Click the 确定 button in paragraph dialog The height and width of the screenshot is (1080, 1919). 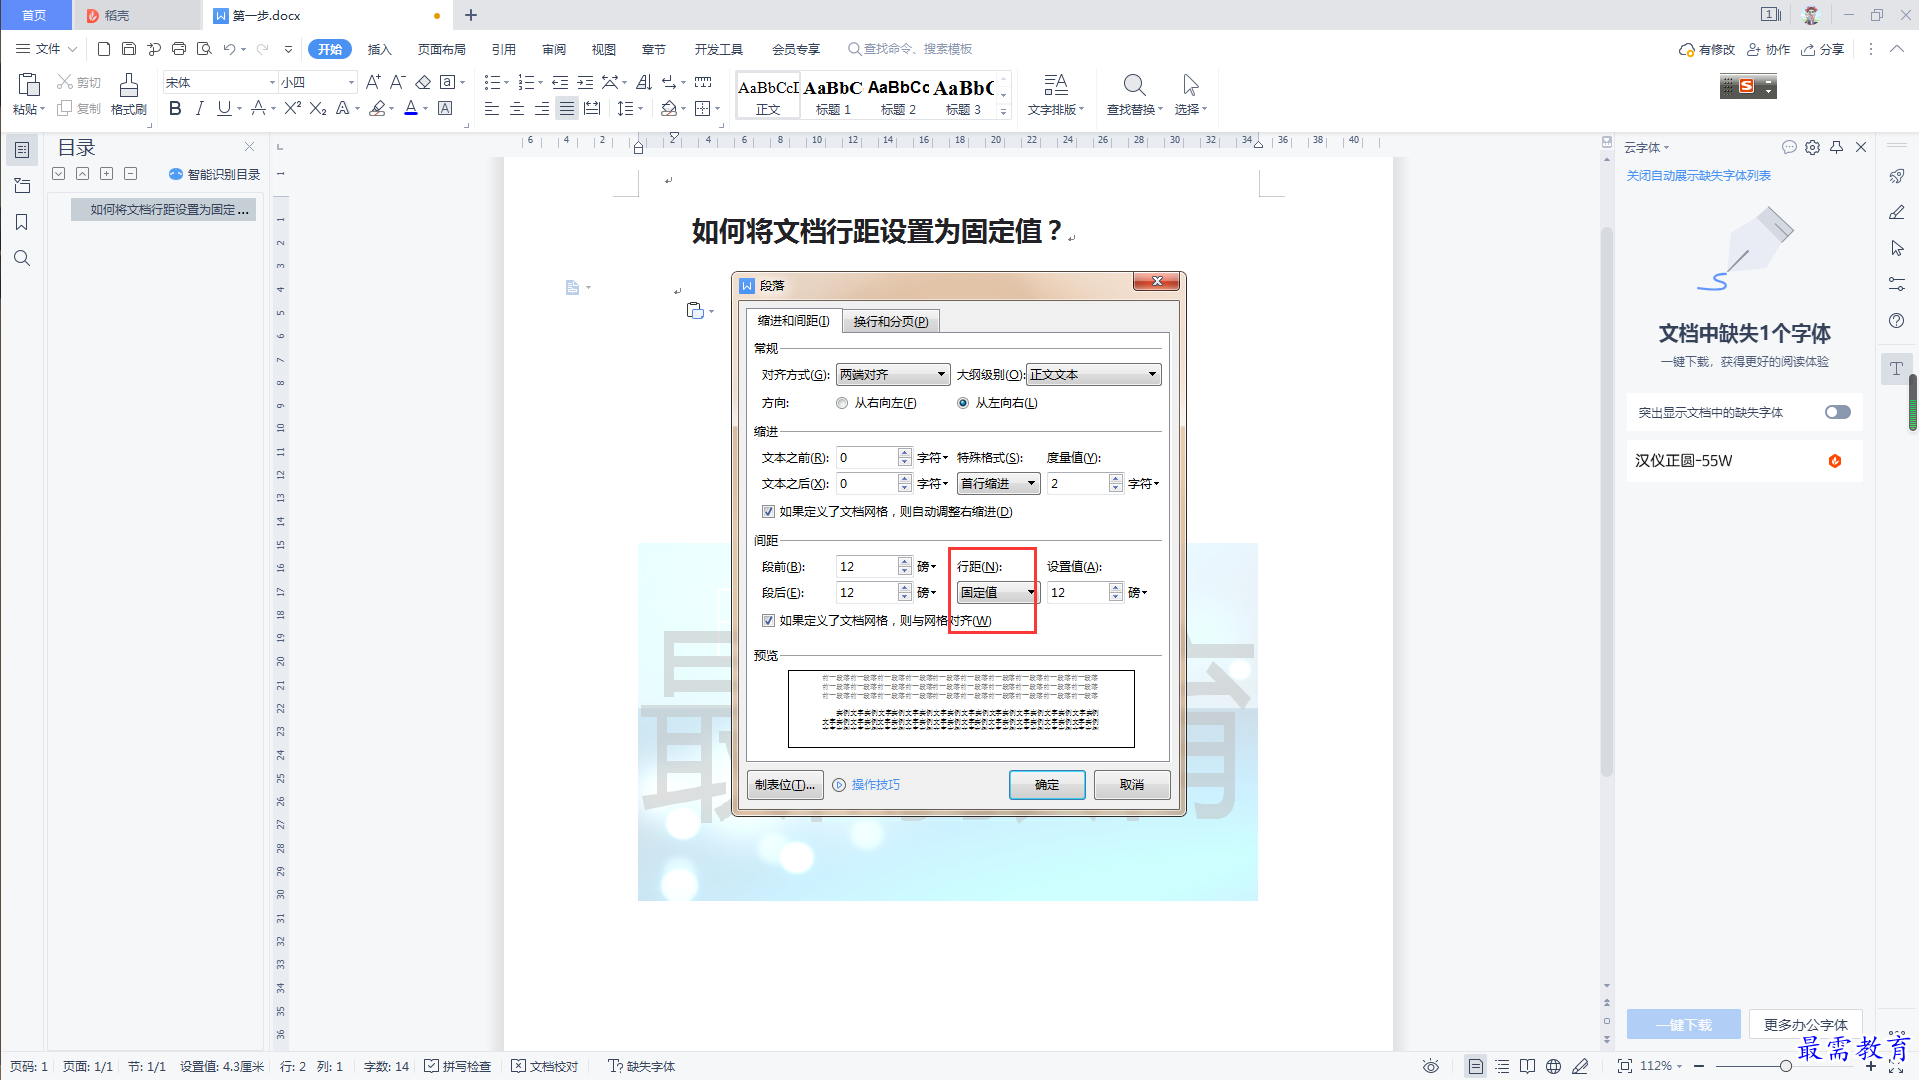click(x=1047, y=785)
